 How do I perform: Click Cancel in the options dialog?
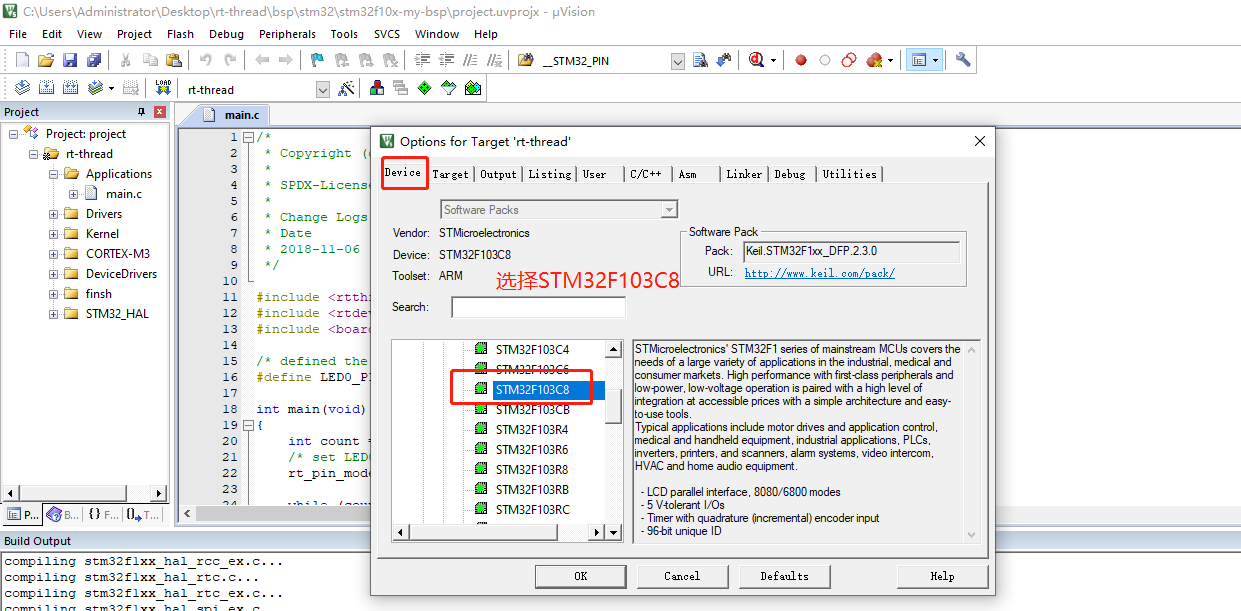682,576
